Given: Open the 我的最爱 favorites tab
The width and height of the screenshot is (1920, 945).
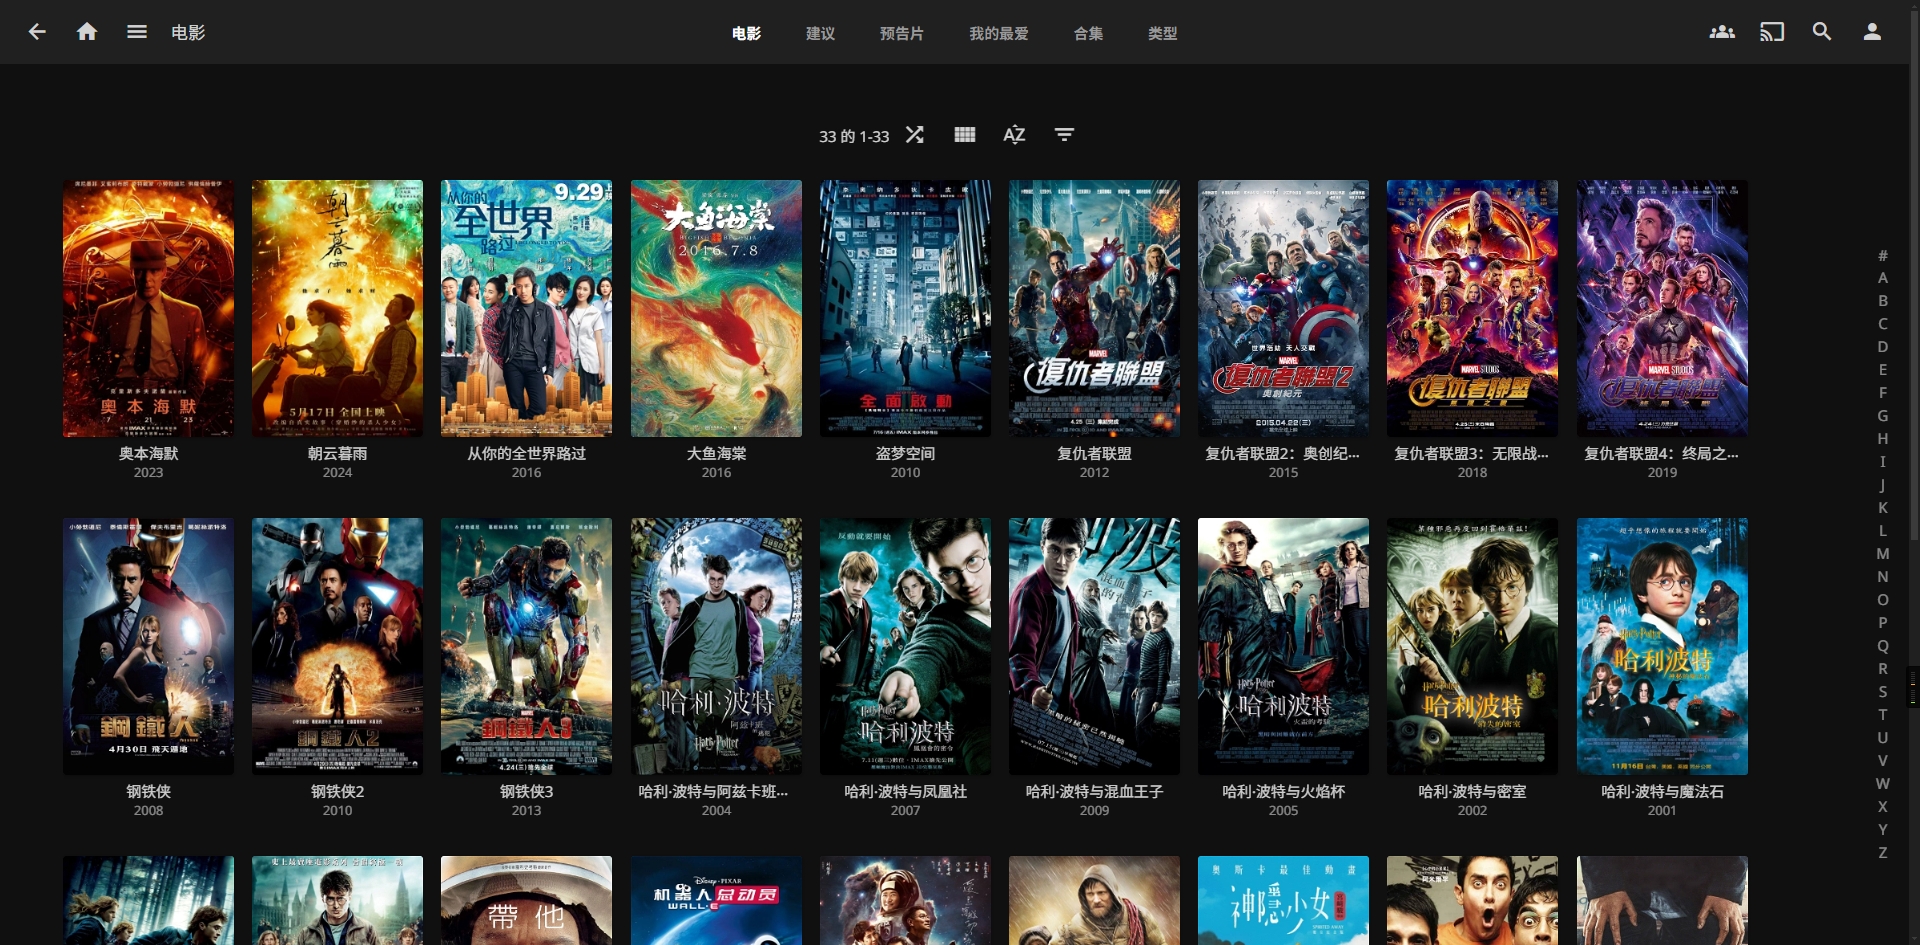Looking at the screenshot, I should tap(998, 33).
